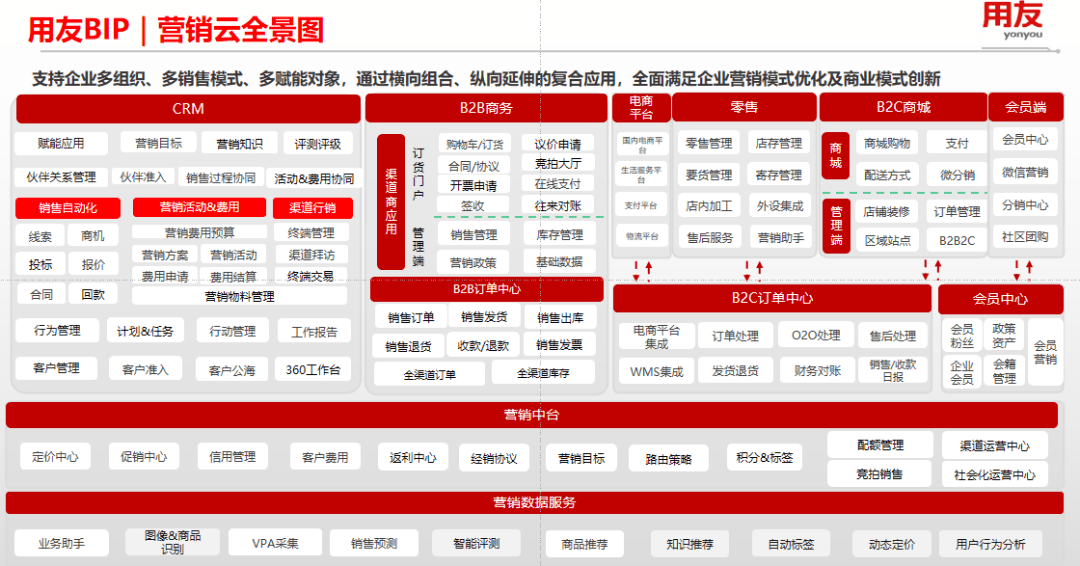Select the 开票申请 box
This screenshot has width=1080, height=566.
[x=473, y=185]
